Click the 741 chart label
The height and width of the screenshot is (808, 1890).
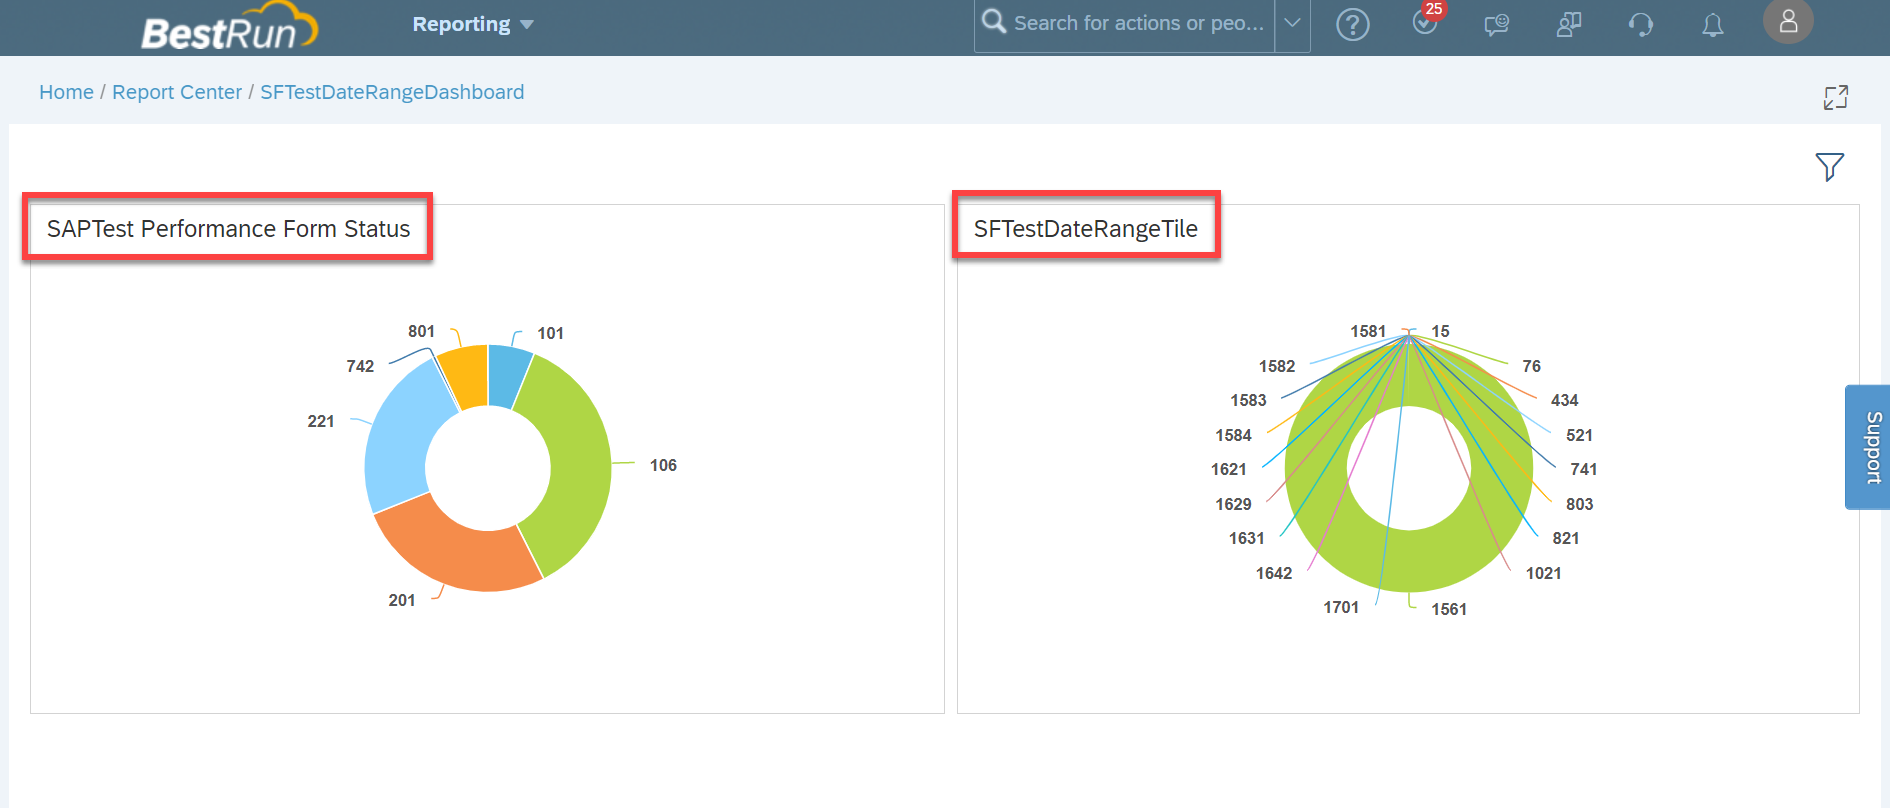(x=1583, y=469)
